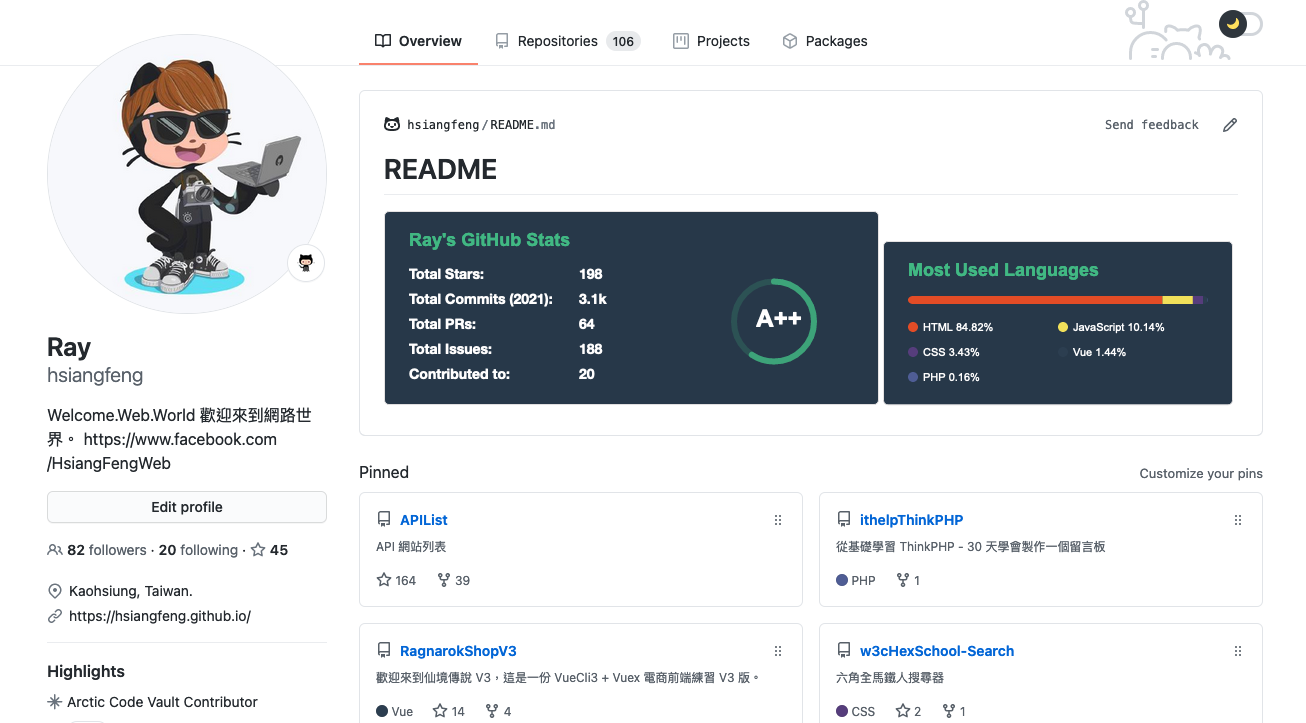Click grip handle on w3cHexSchool-Search card

[1238, 651]
